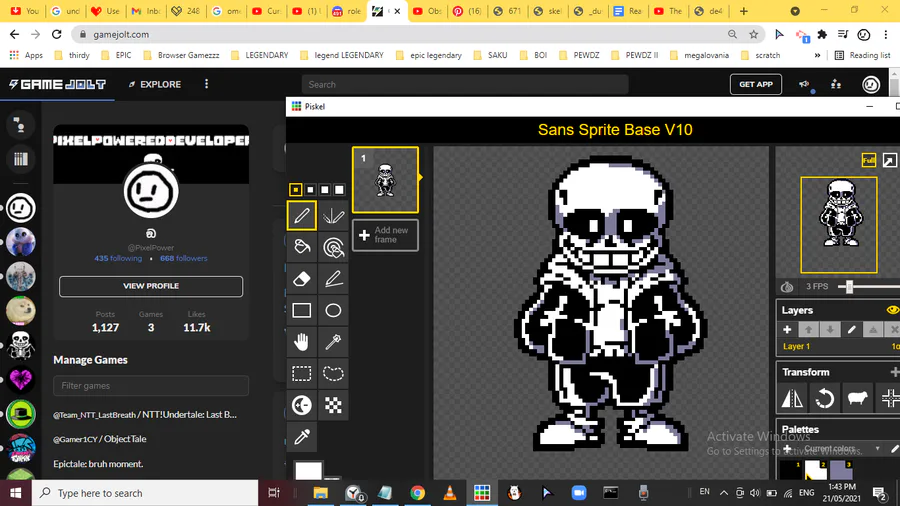Select the Rectangle selection tool
Viewport: 900px width, 506px height.
click(x=301, y=373)
